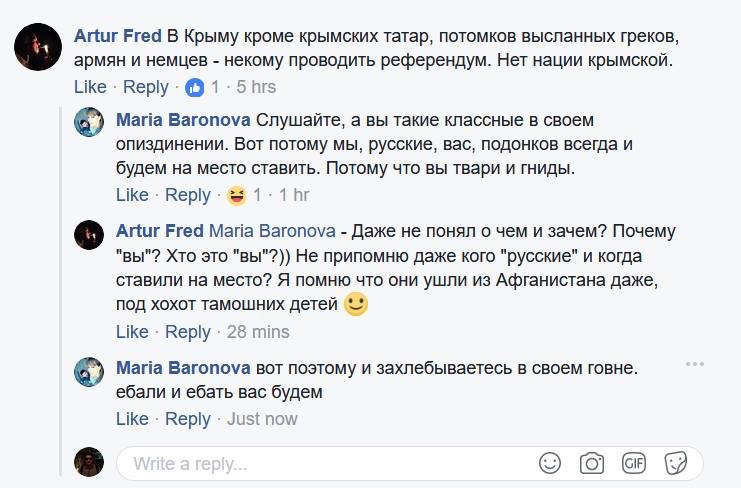Like Artur Fred's top comment
Image resolution: width=741 pixels, height=488 pixels.
coord(90,87)
